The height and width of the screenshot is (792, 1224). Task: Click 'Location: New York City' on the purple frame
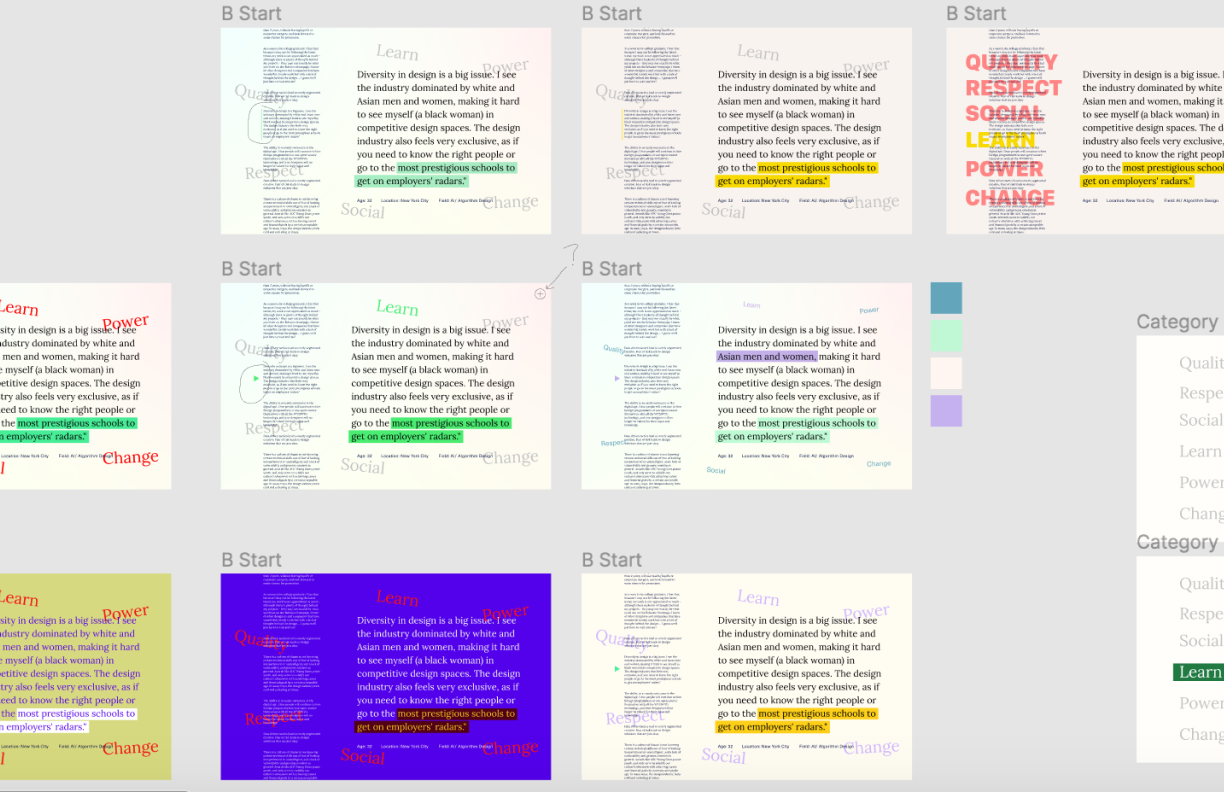click(405, 746)
